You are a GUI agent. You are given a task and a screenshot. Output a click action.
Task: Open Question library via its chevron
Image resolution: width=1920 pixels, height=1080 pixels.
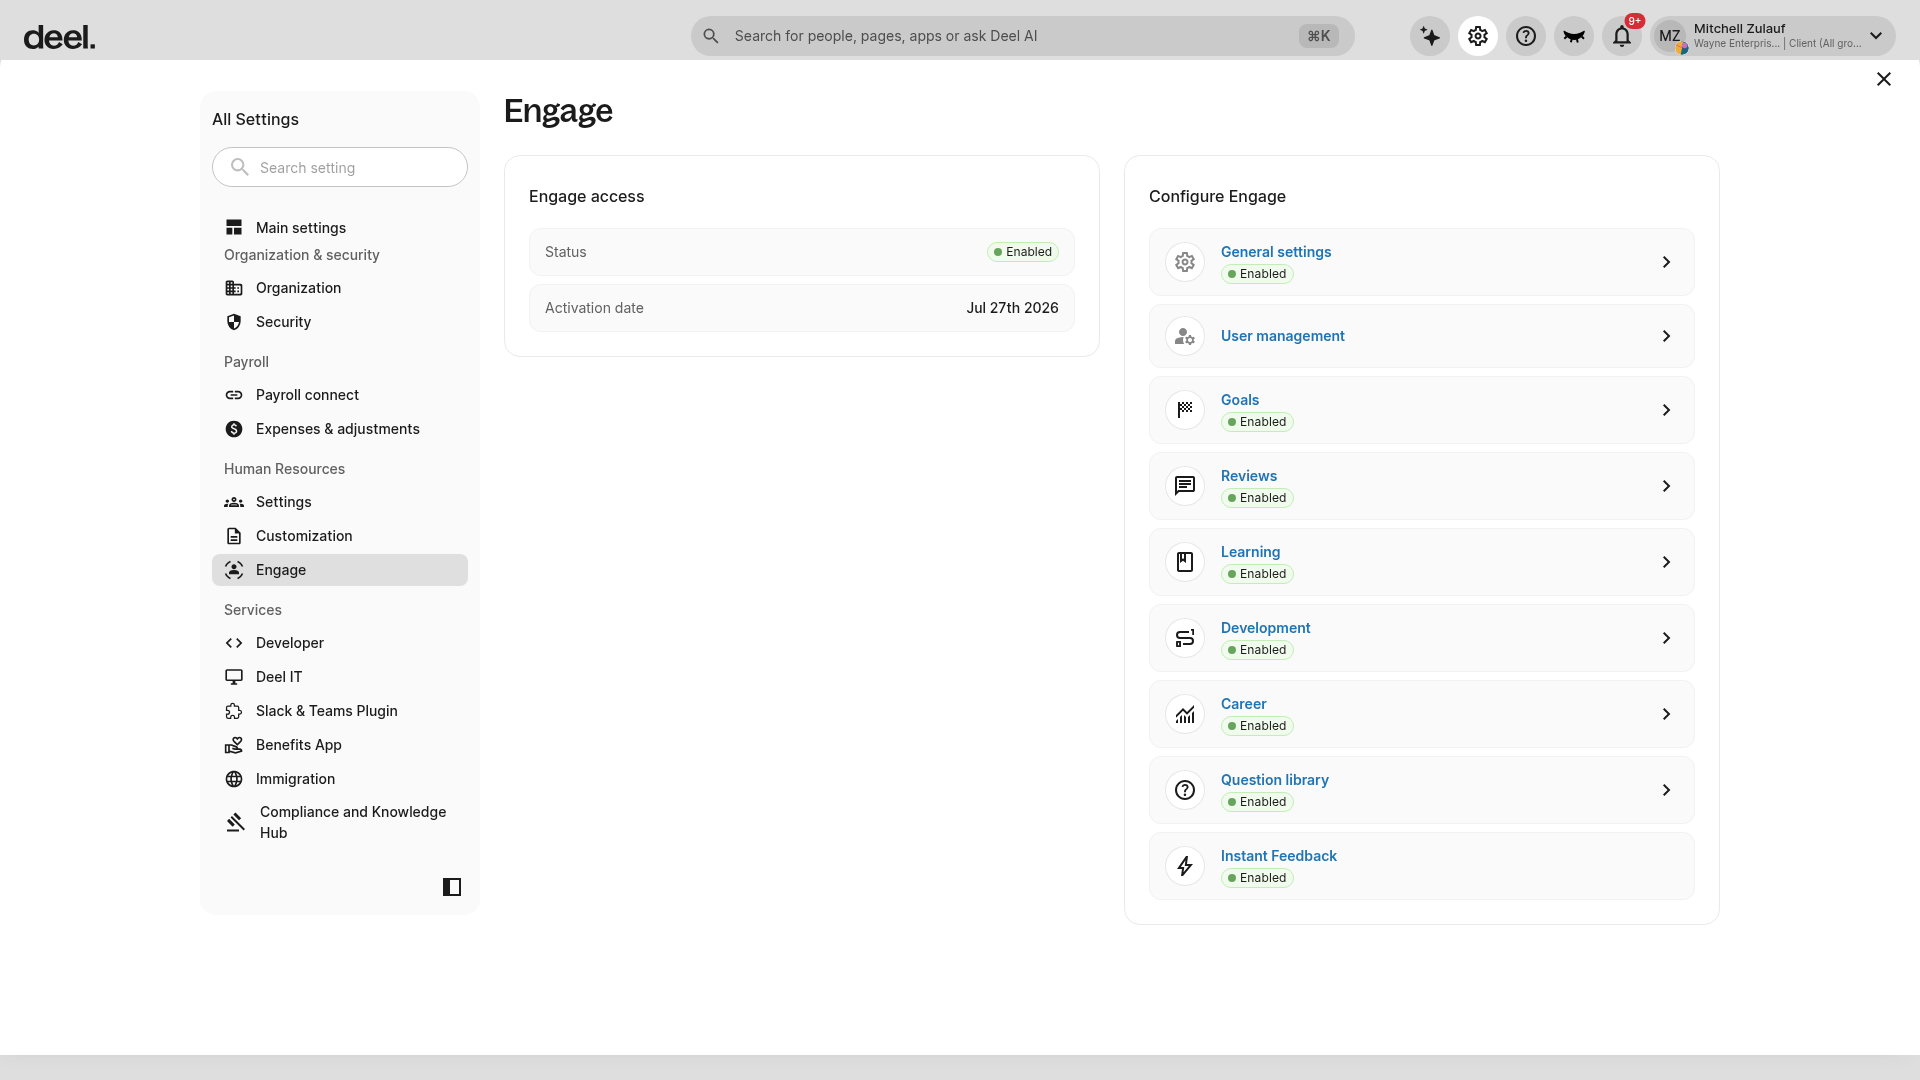(x=1666, y=790)
